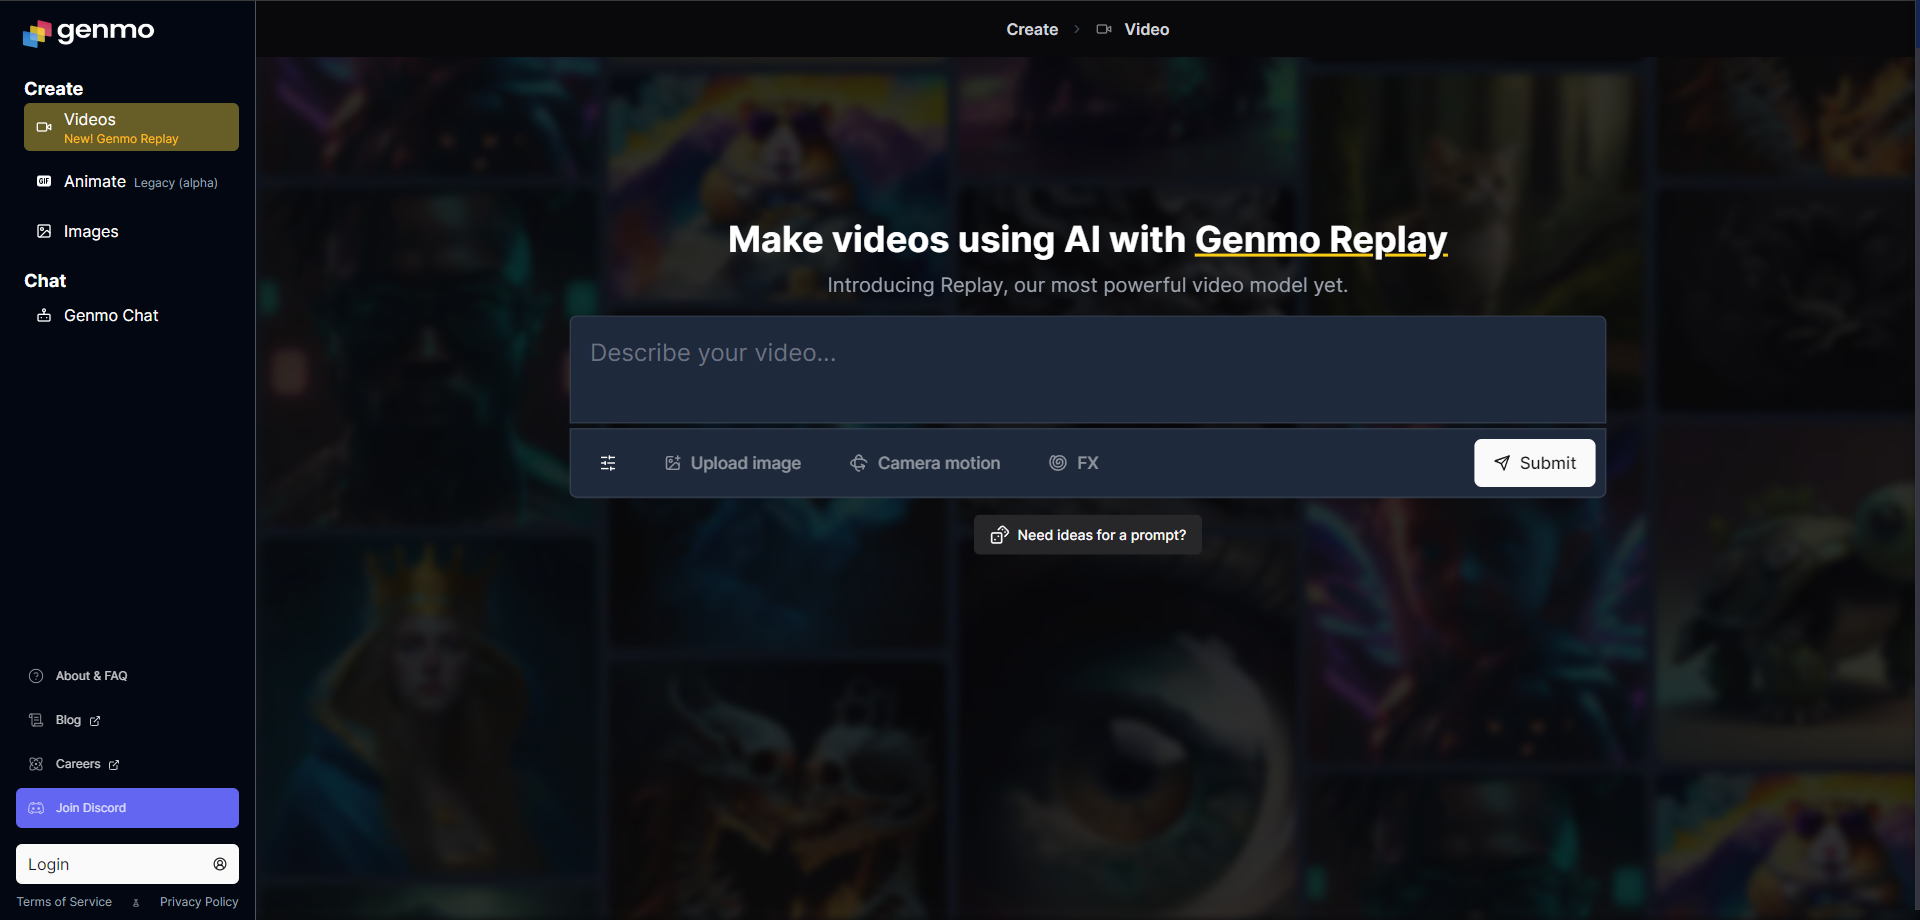Open the settings sliders icon

(x=608, y=463)
